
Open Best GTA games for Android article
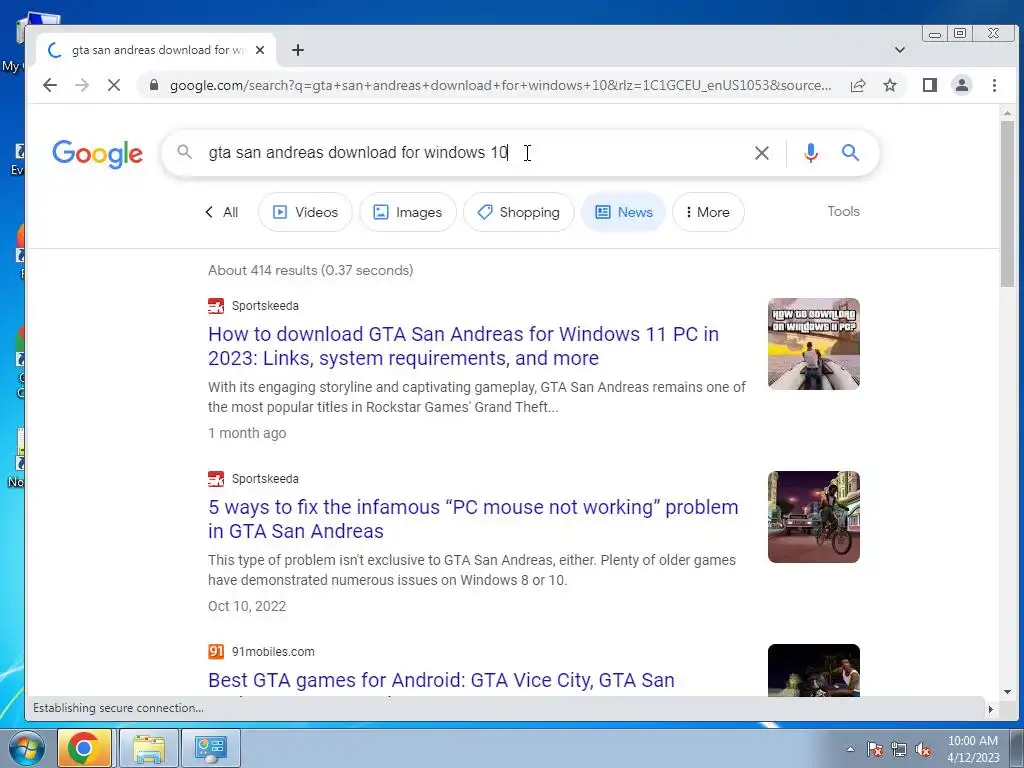pos(441,680)
